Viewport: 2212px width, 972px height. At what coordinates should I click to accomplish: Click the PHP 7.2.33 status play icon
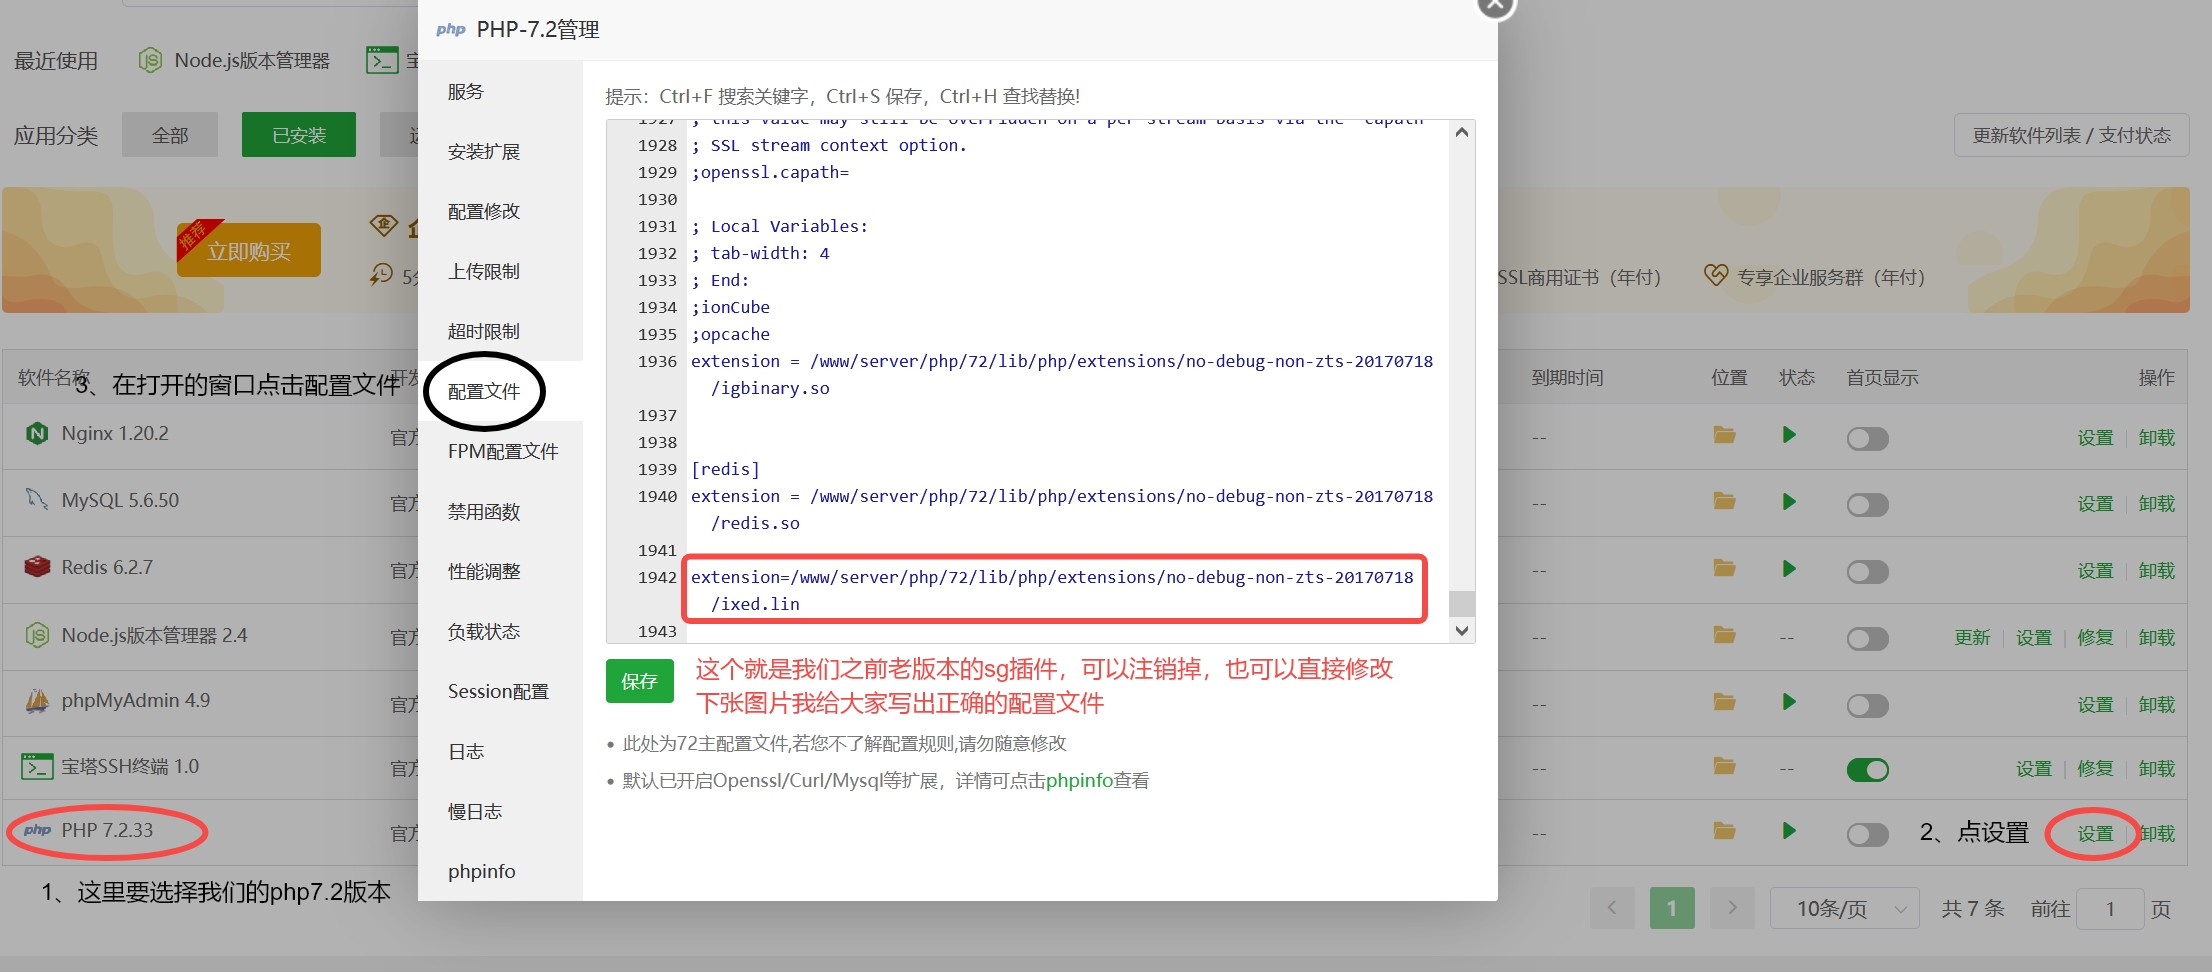1789,831
